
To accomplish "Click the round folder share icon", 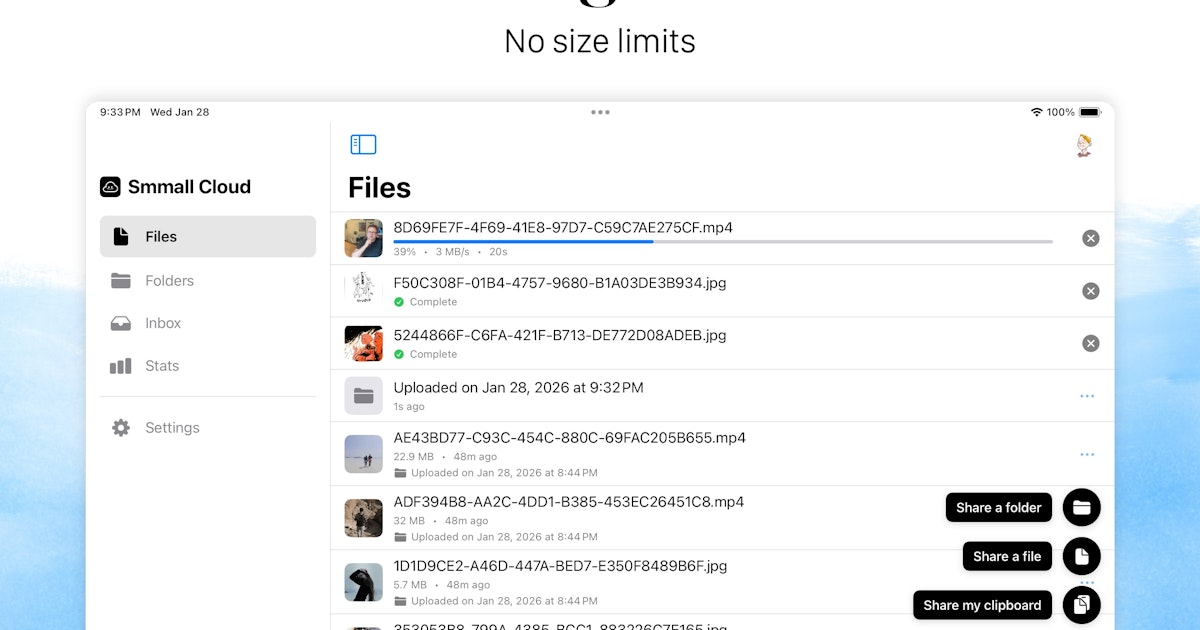I will pyautogui.click(x=1082, y=507).
